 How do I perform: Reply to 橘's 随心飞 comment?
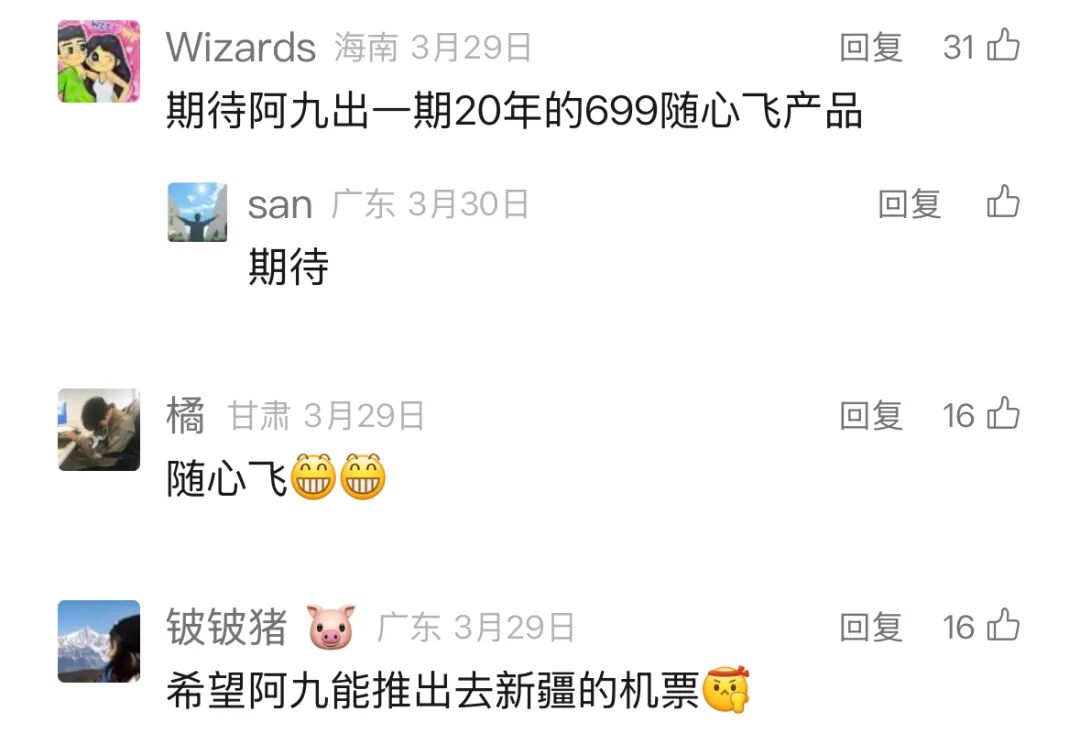click(871, 415)
